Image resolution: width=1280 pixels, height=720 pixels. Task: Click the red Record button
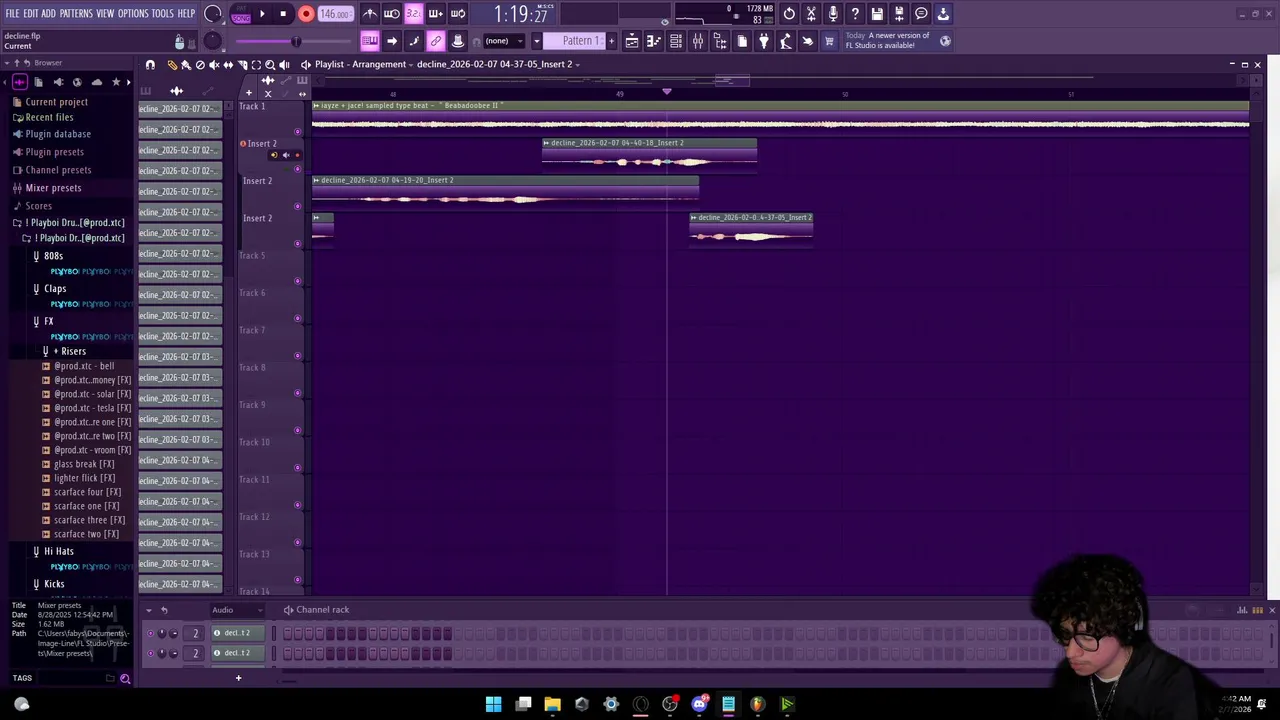306,14
